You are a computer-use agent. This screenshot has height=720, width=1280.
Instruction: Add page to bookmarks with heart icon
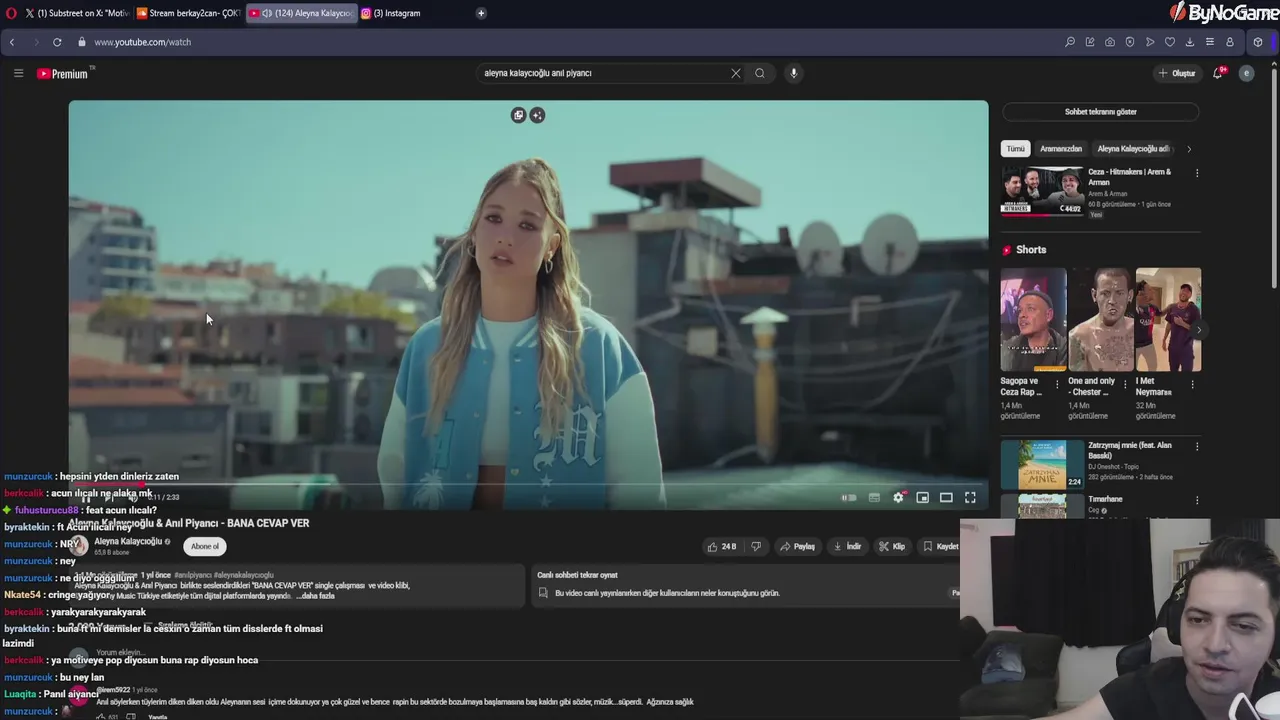tap(1170, 42)
